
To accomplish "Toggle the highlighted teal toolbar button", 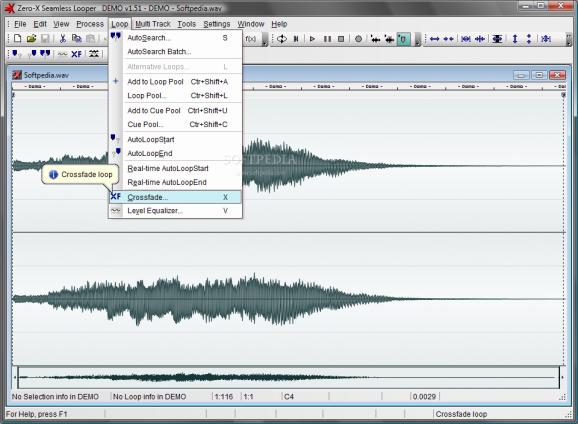I will 403,39.
